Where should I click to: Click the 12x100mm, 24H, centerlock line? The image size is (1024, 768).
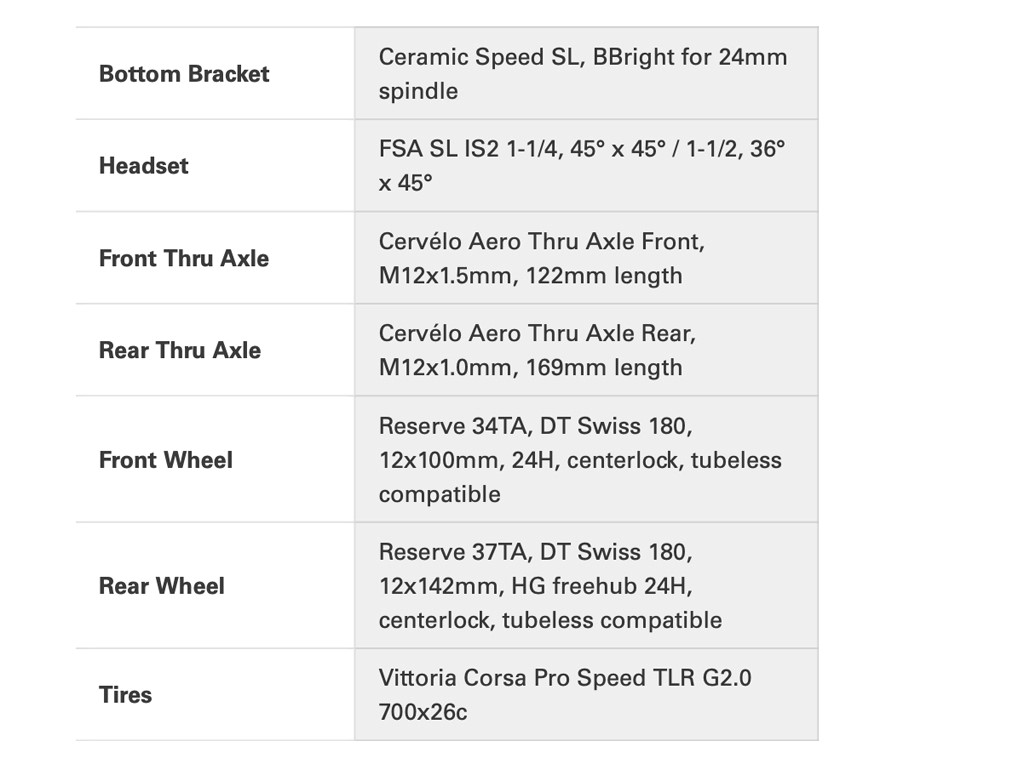point(580,460)
